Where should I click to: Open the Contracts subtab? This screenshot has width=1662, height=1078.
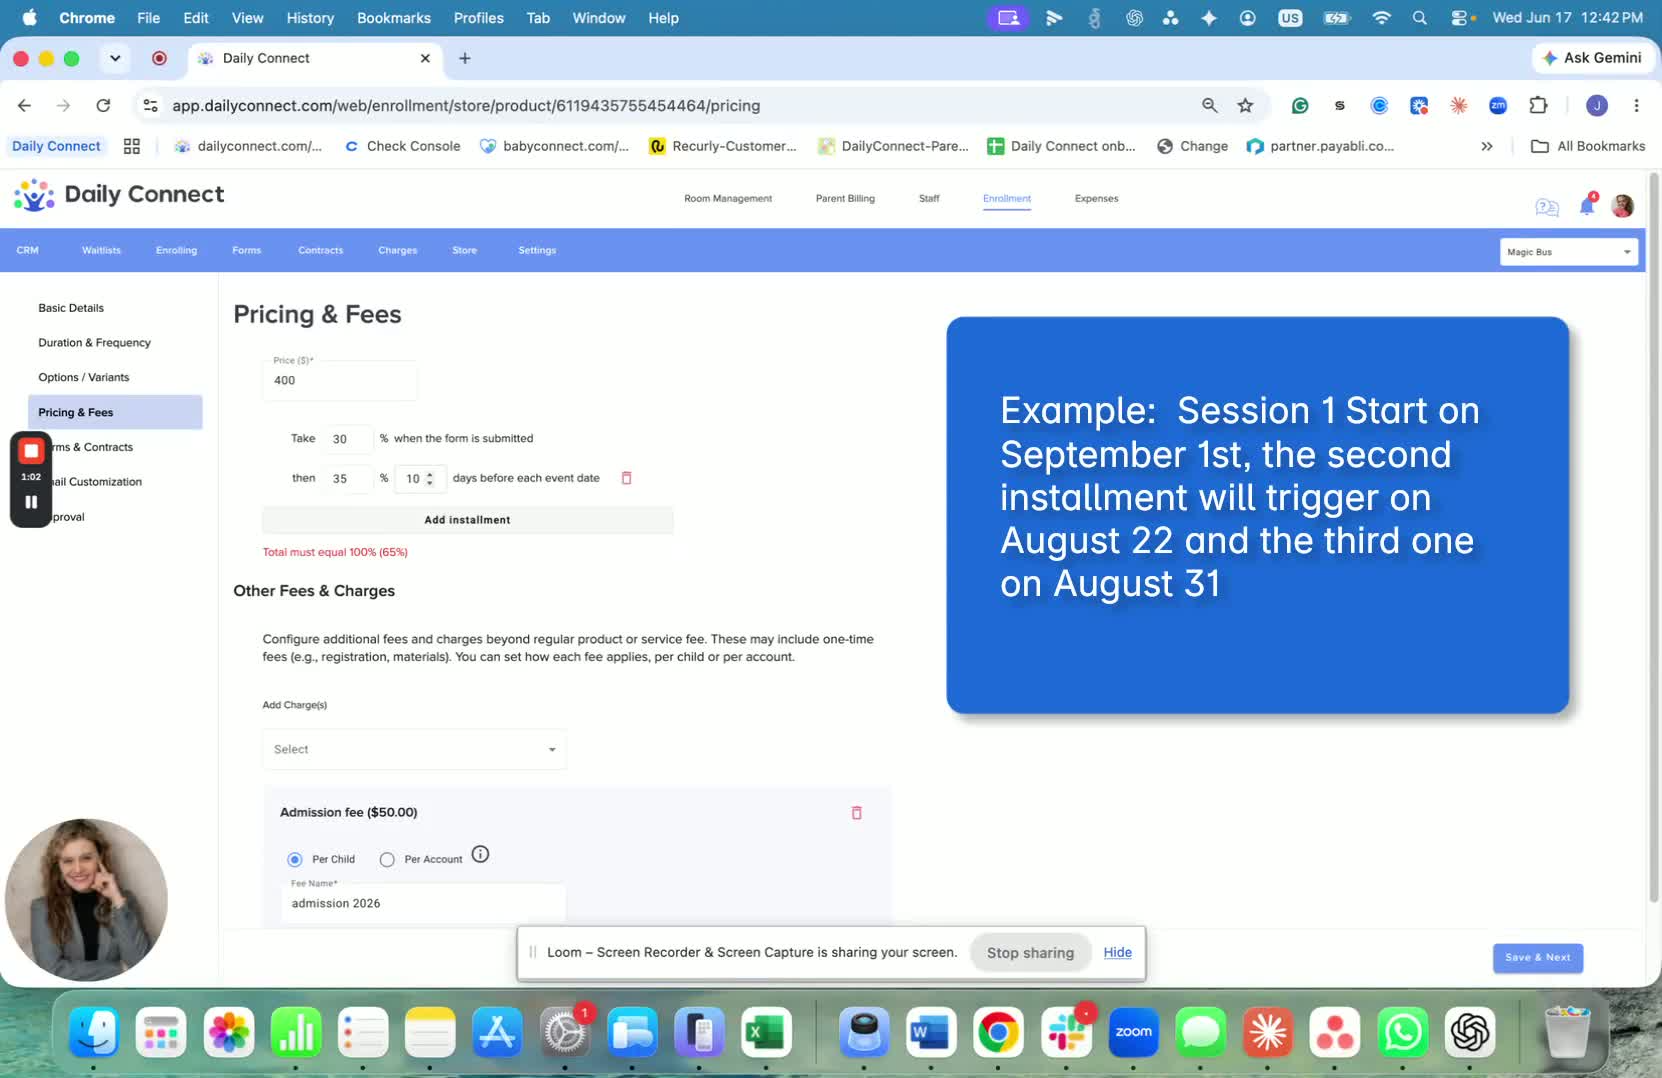tap(320, 250)
